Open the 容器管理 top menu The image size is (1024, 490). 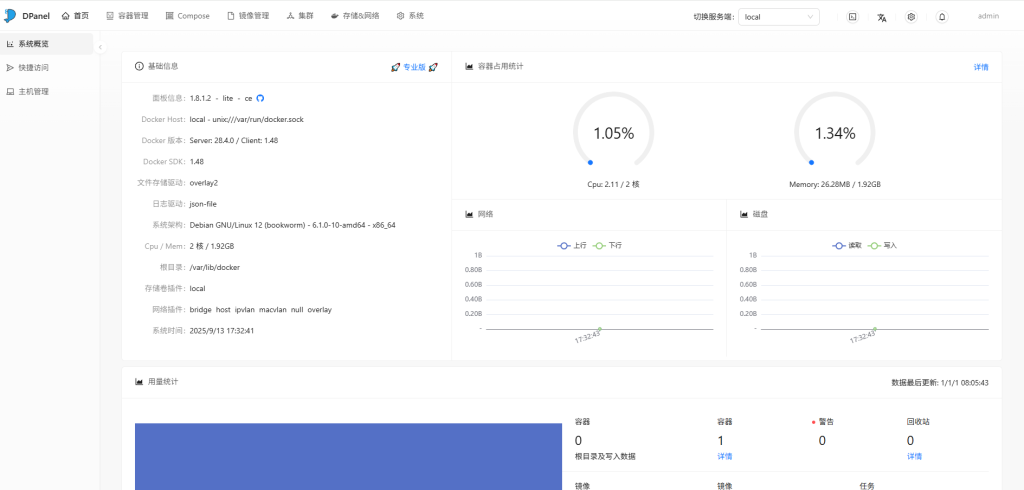tap(127, 16)
